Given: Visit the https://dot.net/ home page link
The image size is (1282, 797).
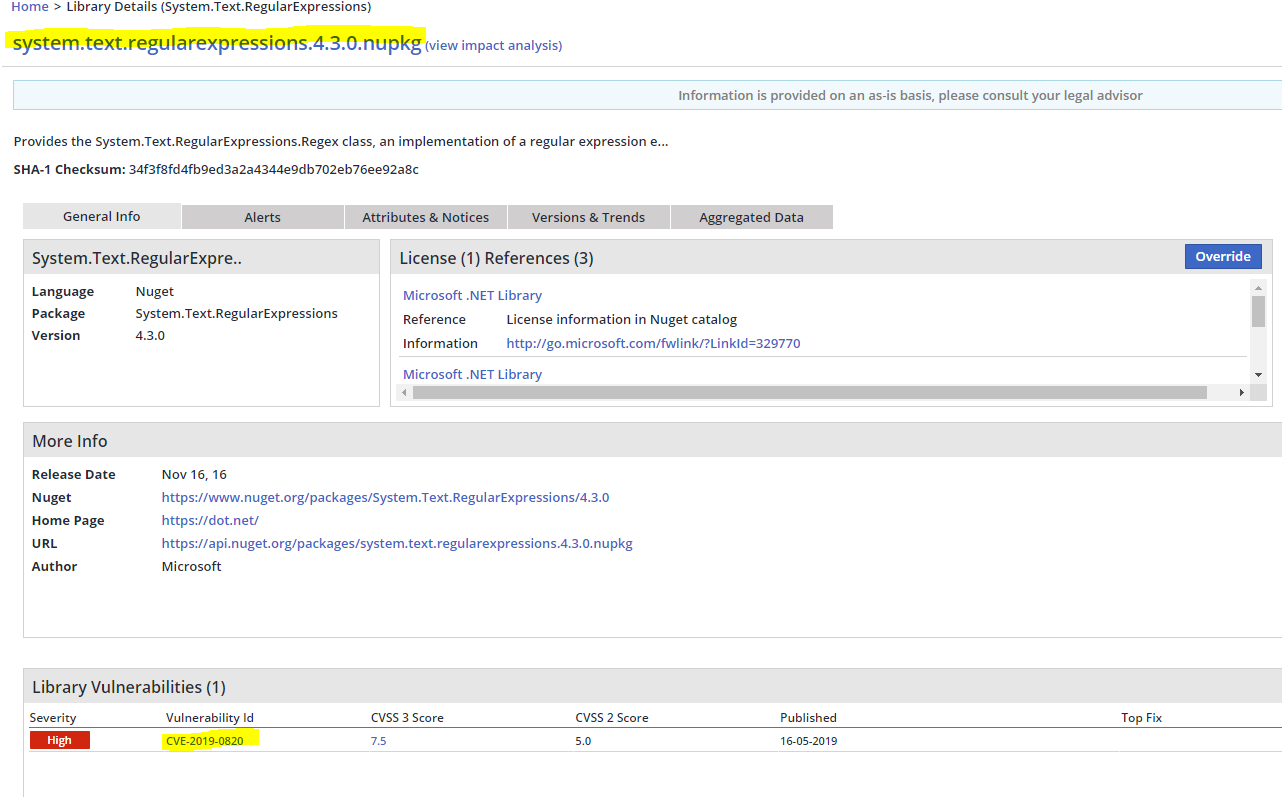Looking at the screenshot, I should pos(210,520).
